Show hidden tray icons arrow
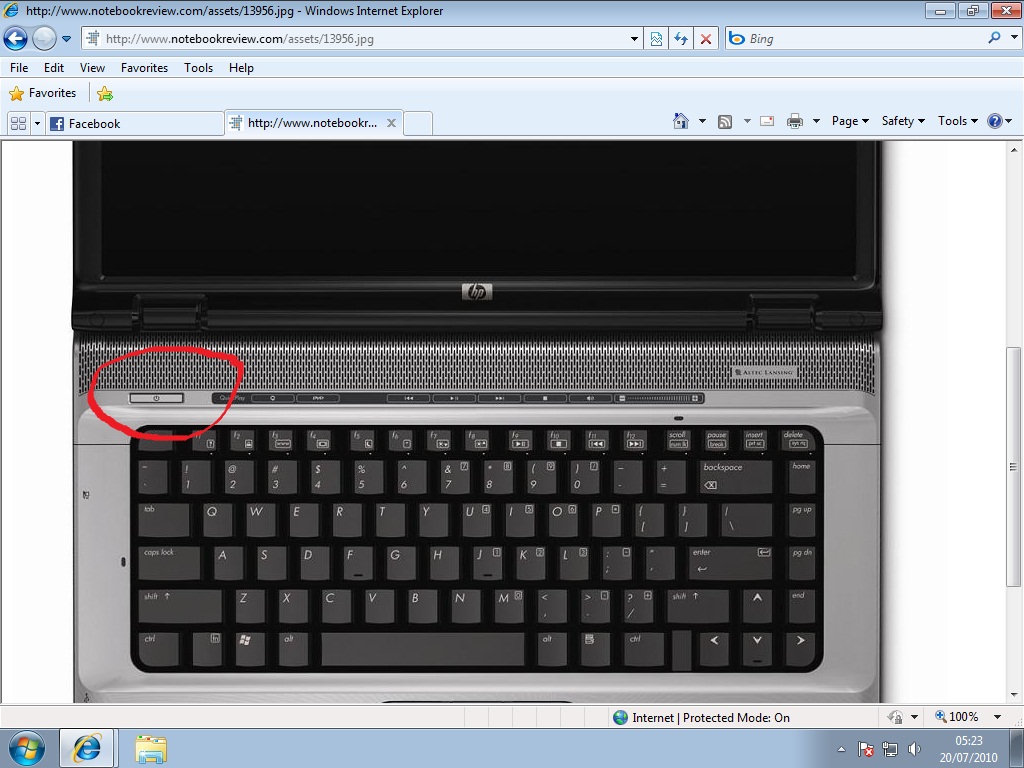 coord(841,749)
